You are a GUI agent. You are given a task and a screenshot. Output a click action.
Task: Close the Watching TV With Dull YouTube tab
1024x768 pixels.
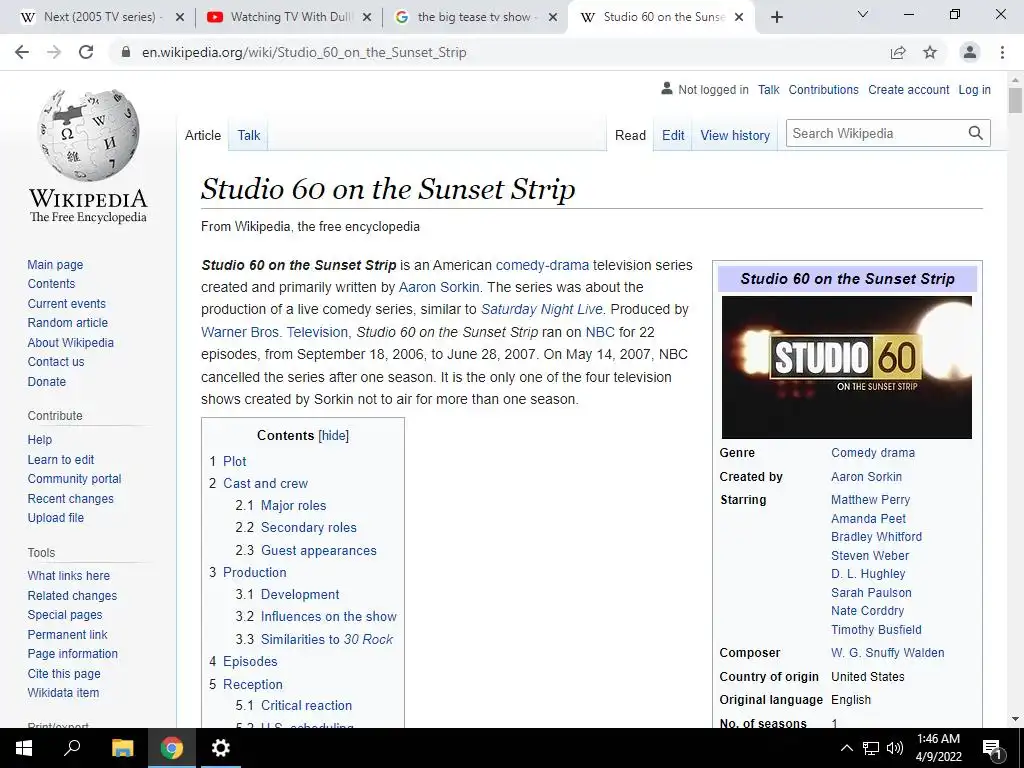tap(367, 17)
